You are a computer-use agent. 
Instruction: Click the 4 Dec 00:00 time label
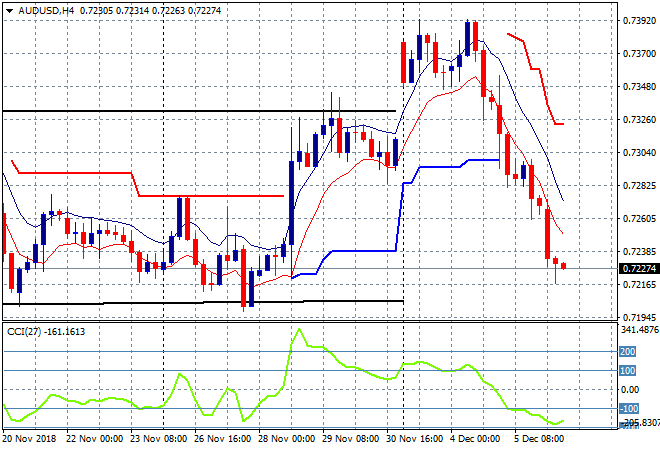click(x=475, y=439)
